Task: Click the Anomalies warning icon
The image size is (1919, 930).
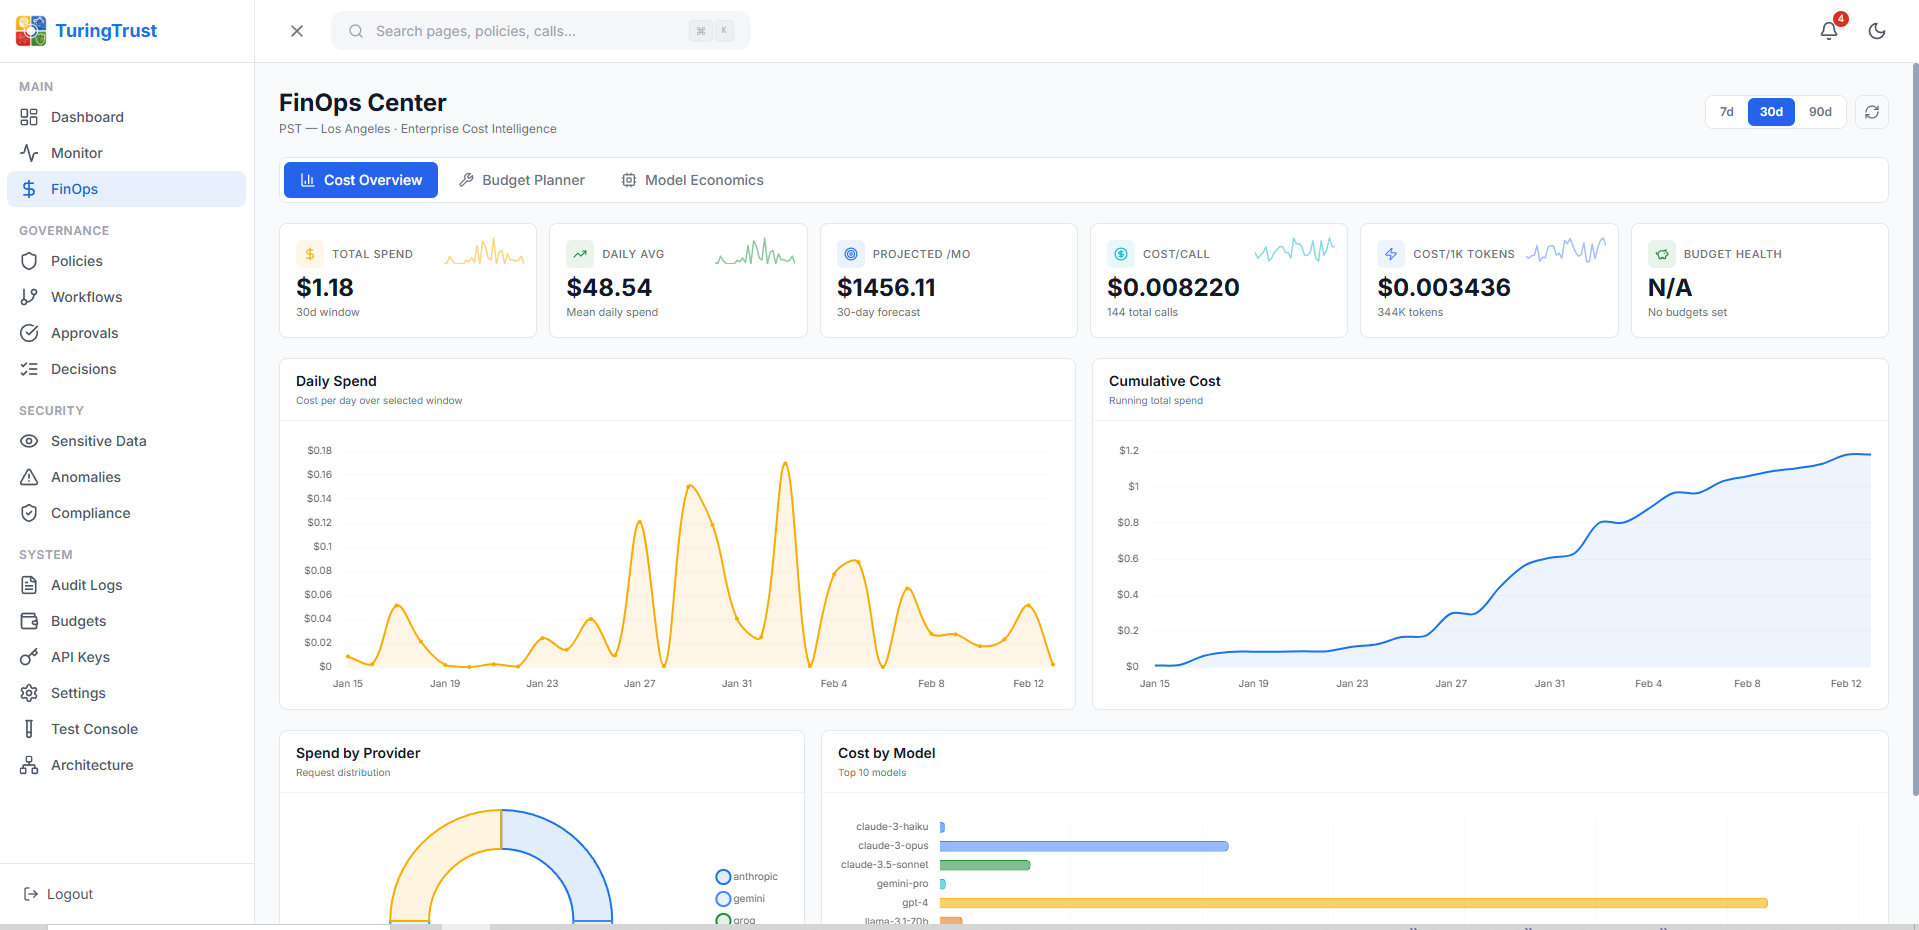Action: click(x=30, y=477)
